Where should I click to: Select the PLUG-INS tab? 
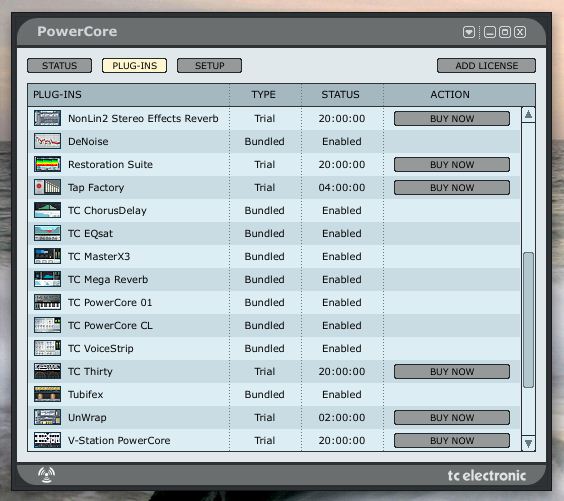click(135, 66)
